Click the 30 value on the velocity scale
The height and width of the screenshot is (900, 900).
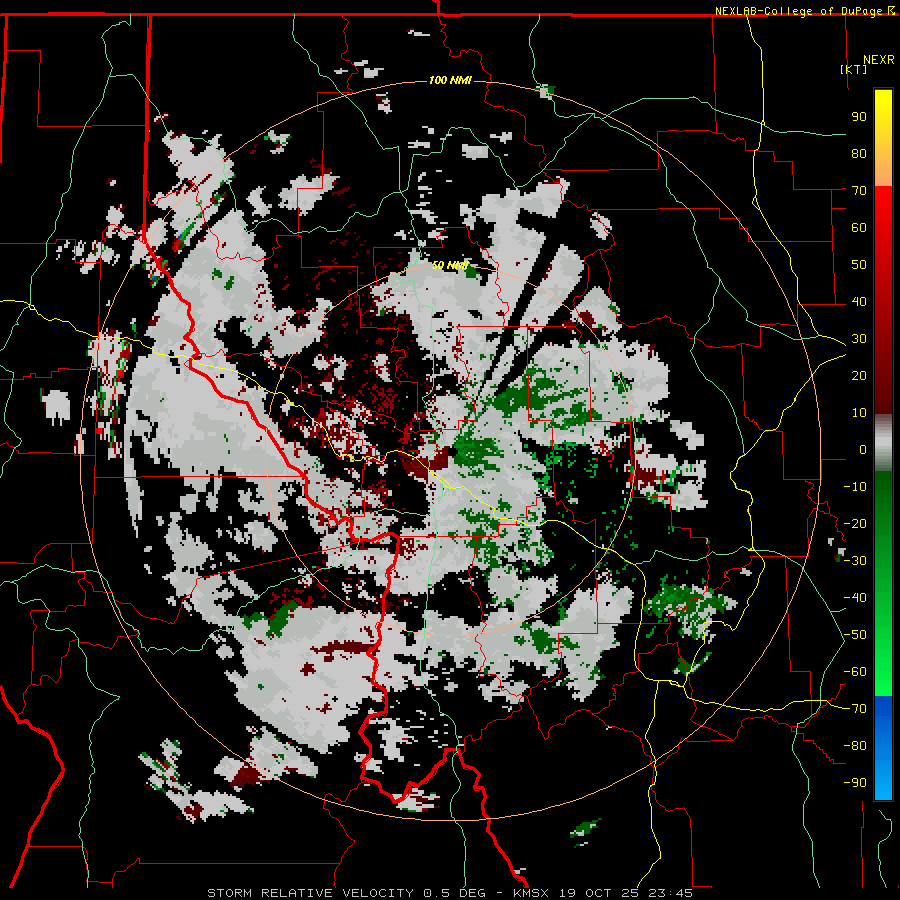[x=859, y=339]
